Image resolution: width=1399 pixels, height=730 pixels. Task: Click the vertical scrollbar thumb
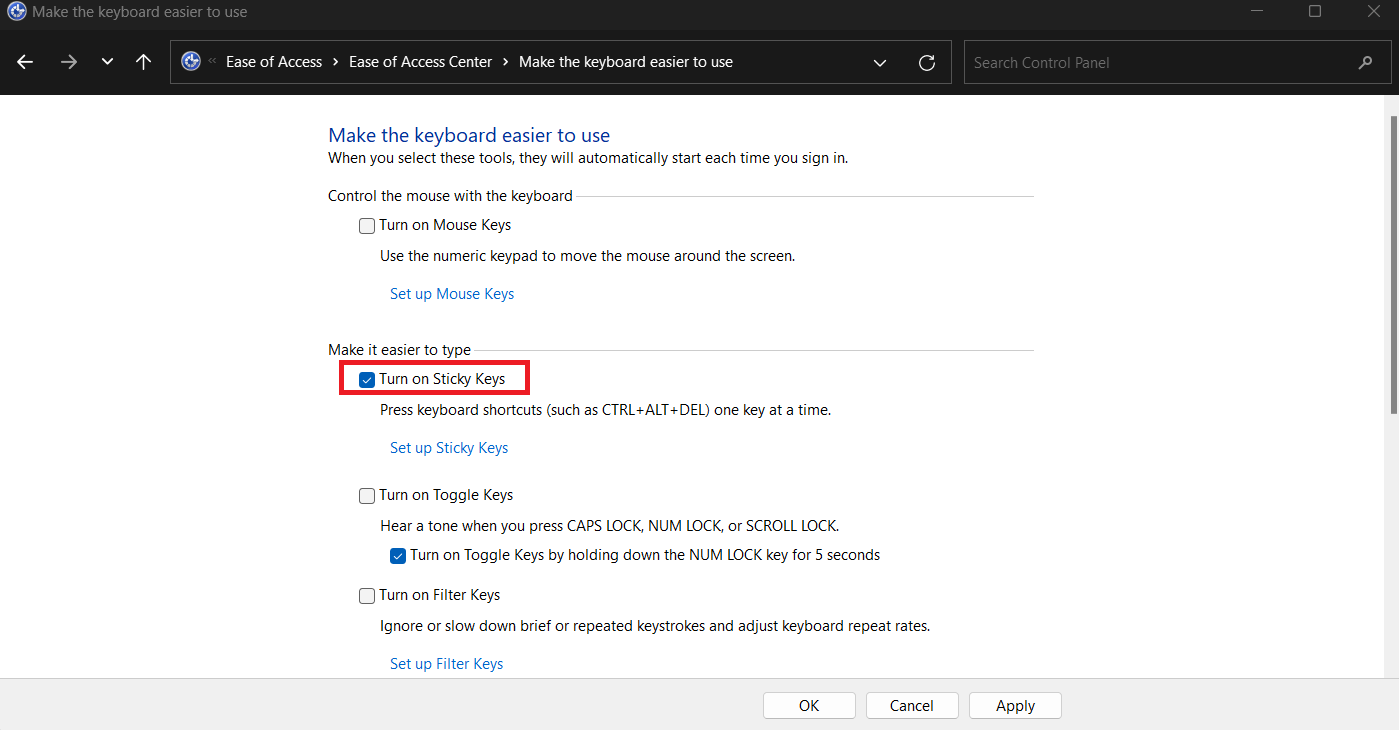[x=1393, y=263]
